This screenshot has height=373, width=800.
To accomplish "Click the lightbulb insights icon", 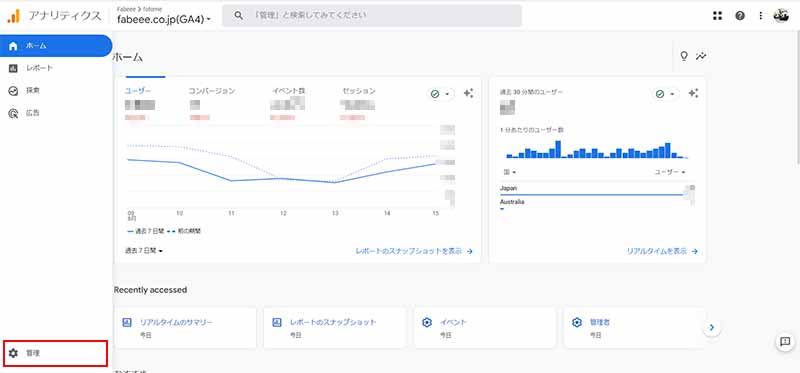I will 684,56.
